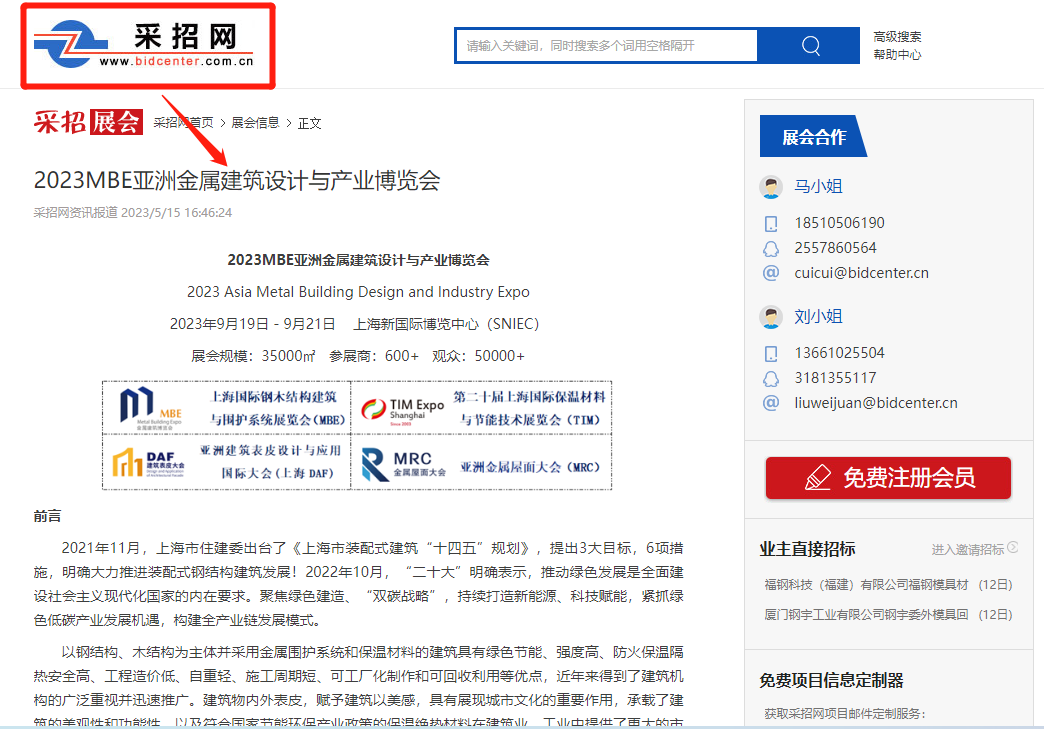Open 展会信息 breadcrumb link
The image size is (1044, 729).
tap(255, 122)
